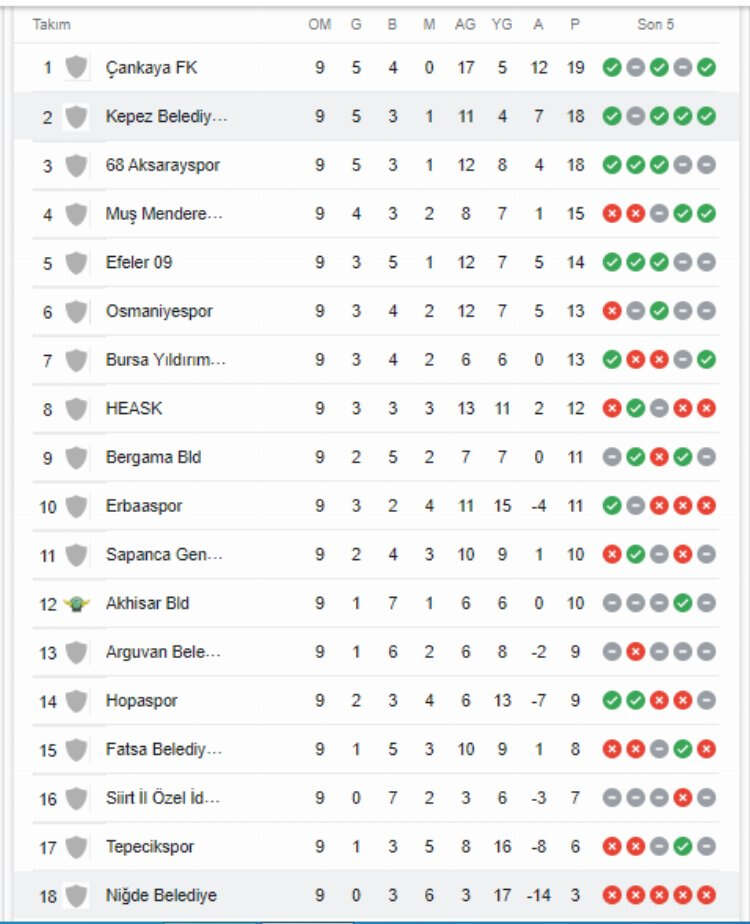Click the Akhisar Bld club crest icon
Viewport: 750px width, 924px height.
point(76,603)
